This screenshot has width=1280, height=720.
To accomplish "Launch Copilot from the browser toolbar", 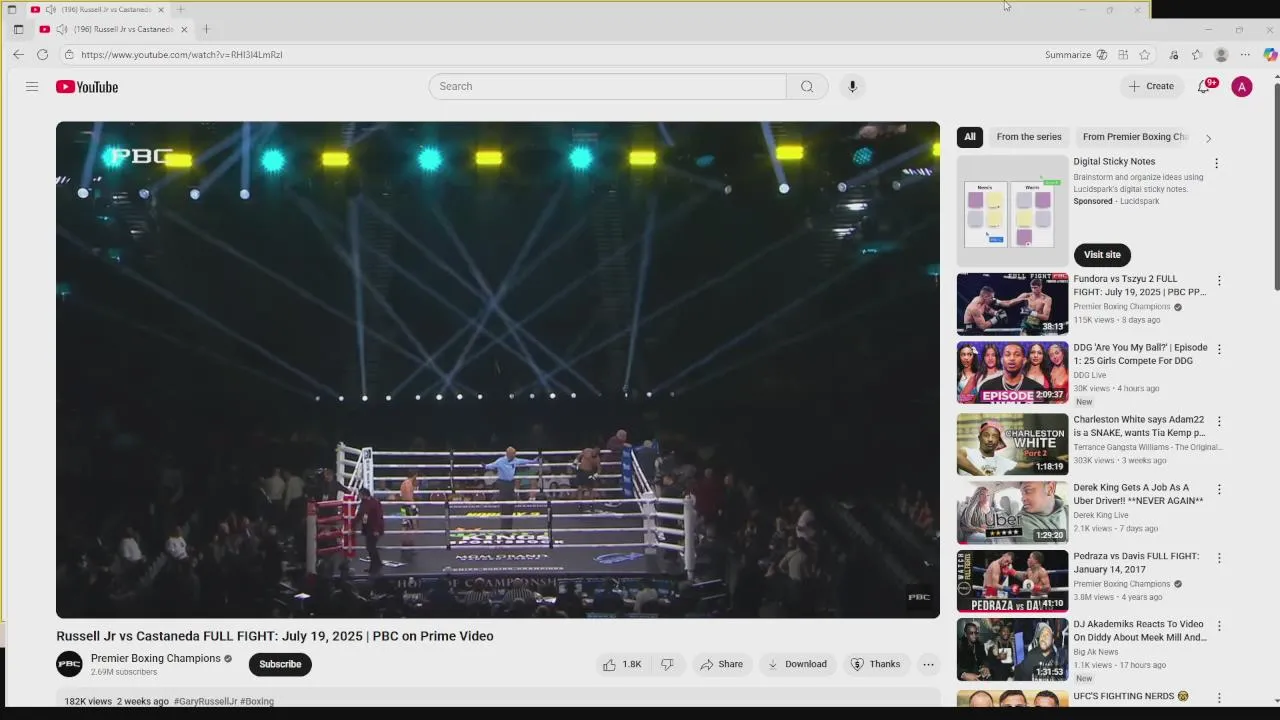I will tap(1270, 55).
